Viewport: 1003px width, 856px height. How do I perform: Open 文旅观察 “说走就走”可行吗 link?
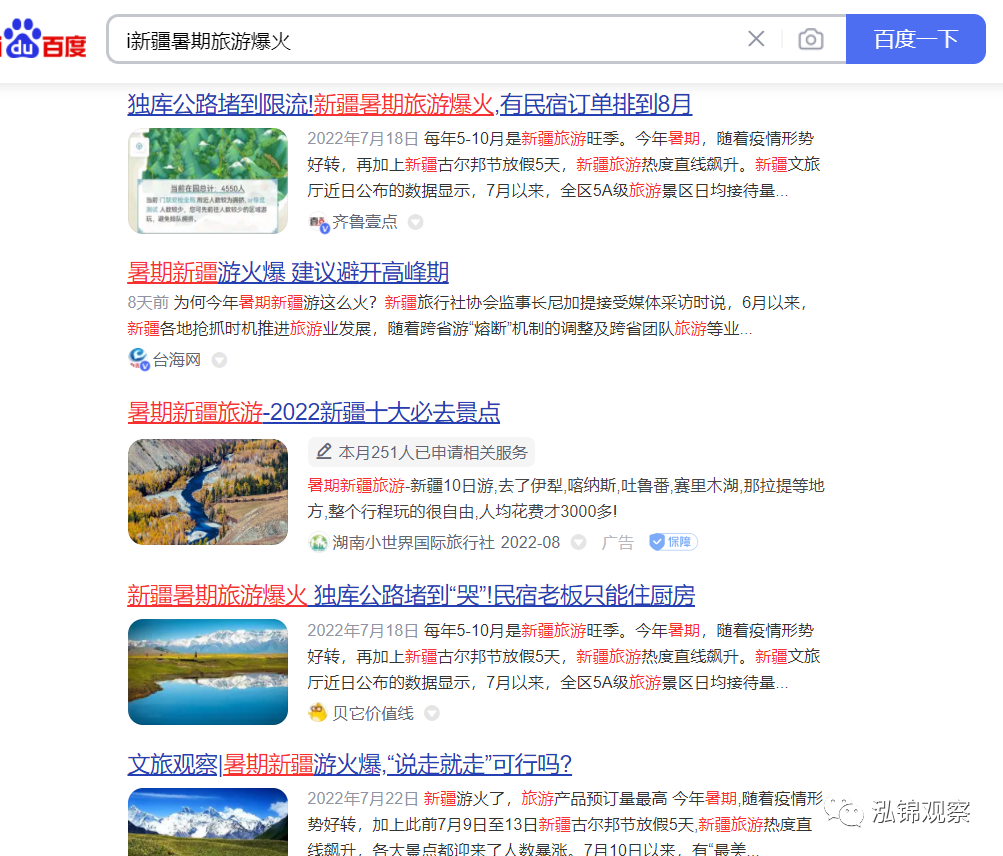click(x=349, y=765)
